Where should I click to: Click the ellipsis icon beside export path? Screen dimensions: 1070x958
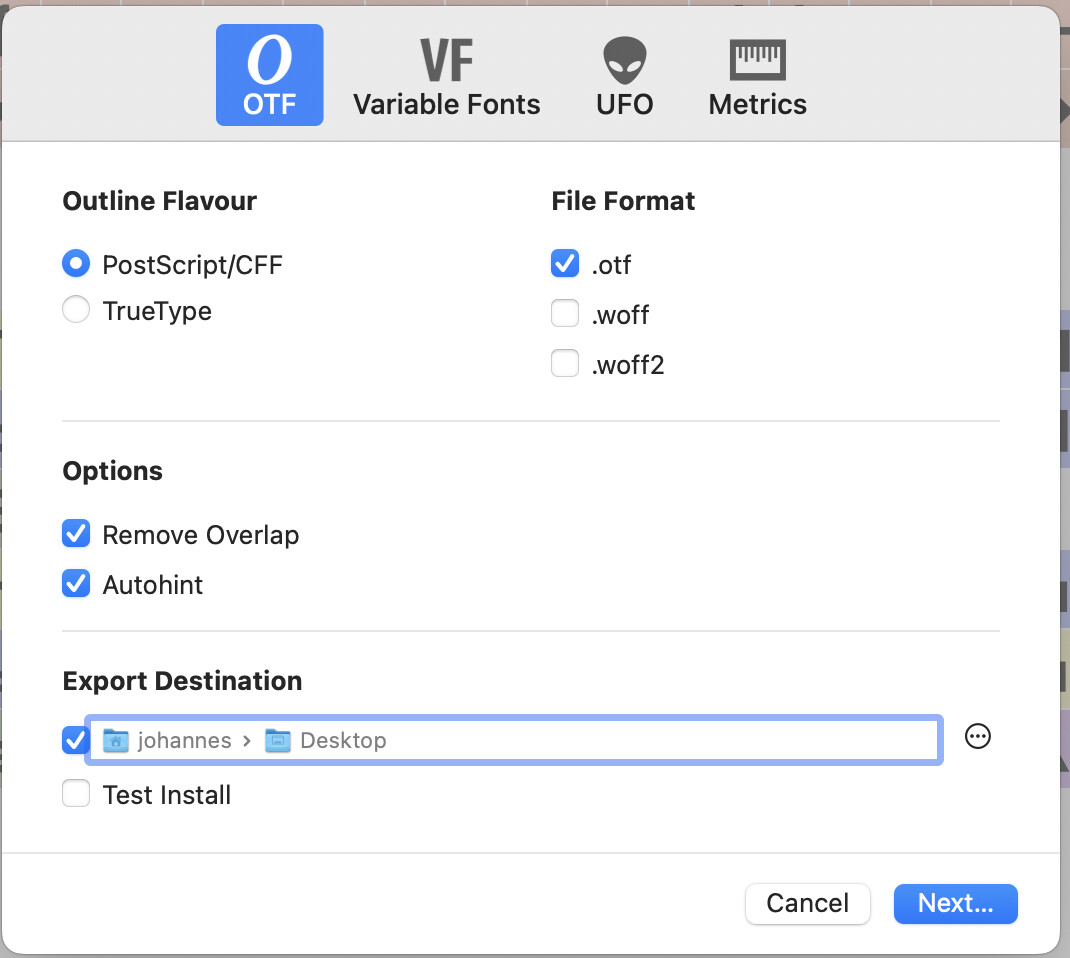click(977, 737)
